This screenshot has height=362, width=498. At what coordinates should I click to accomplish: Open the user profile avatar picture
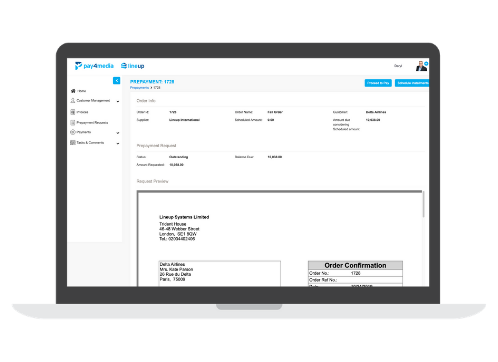point(421,66)
